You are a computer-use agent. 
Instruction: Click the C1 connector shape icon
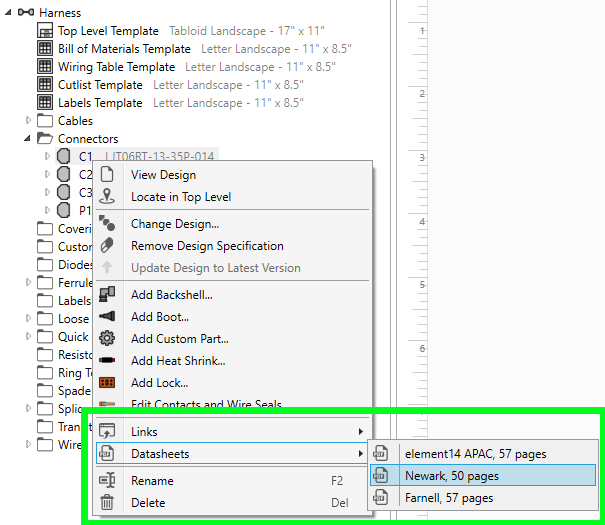pyautogui.click(x=63, y=156)
